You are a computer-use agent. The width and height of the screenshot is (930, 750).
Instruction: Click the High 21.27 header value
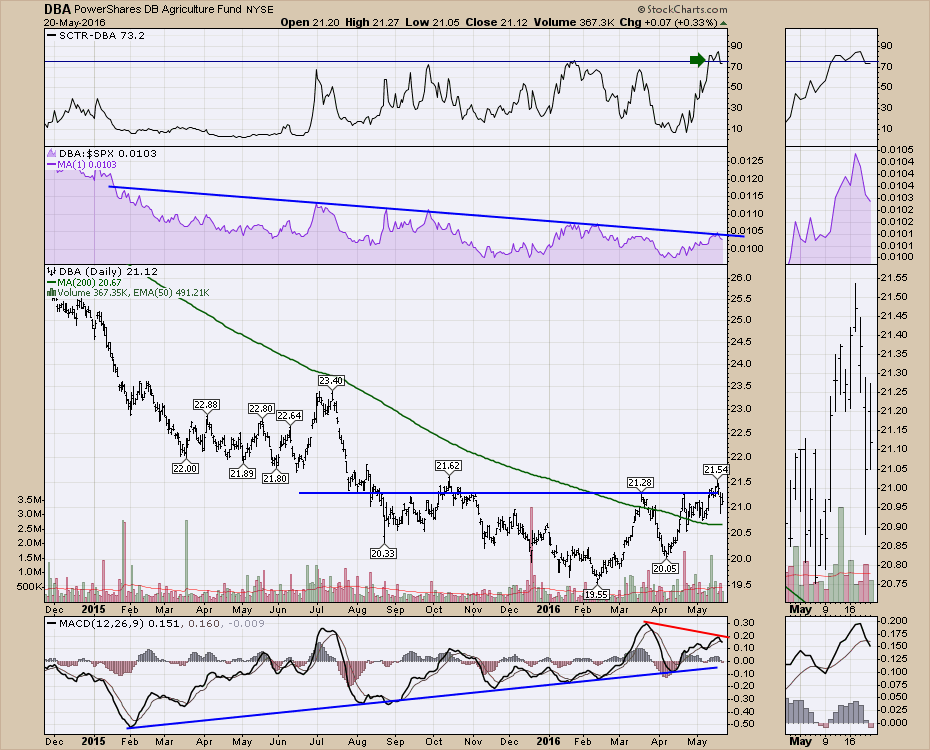click(x=372, y=23)
